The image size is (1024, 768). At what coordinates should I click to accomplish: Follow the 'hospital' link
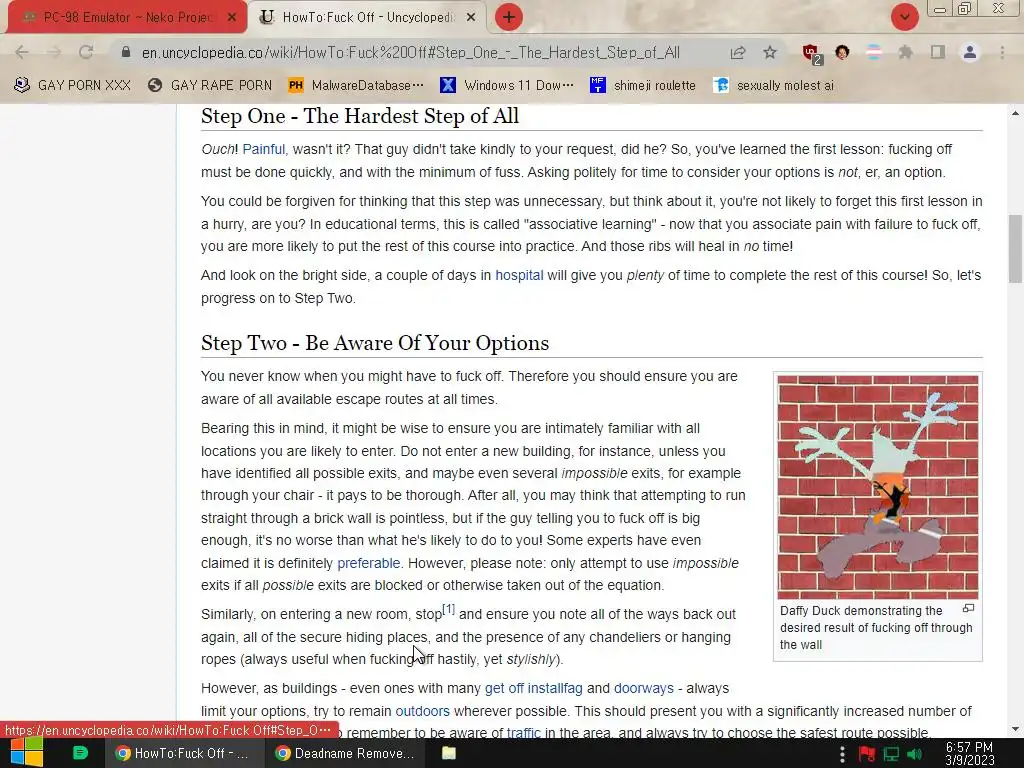pos(519,276)
